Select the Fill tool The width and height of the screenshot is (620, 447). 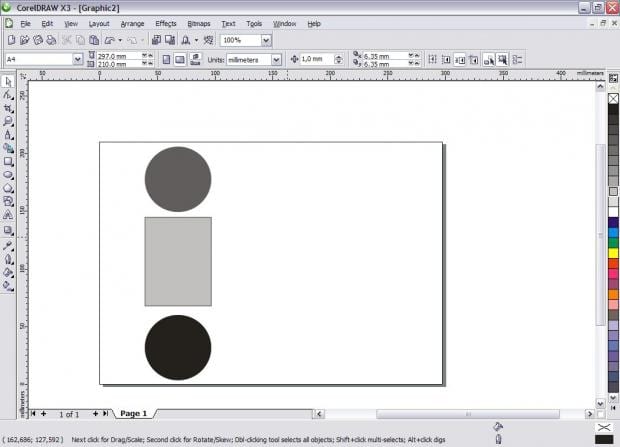coord(8,273)
